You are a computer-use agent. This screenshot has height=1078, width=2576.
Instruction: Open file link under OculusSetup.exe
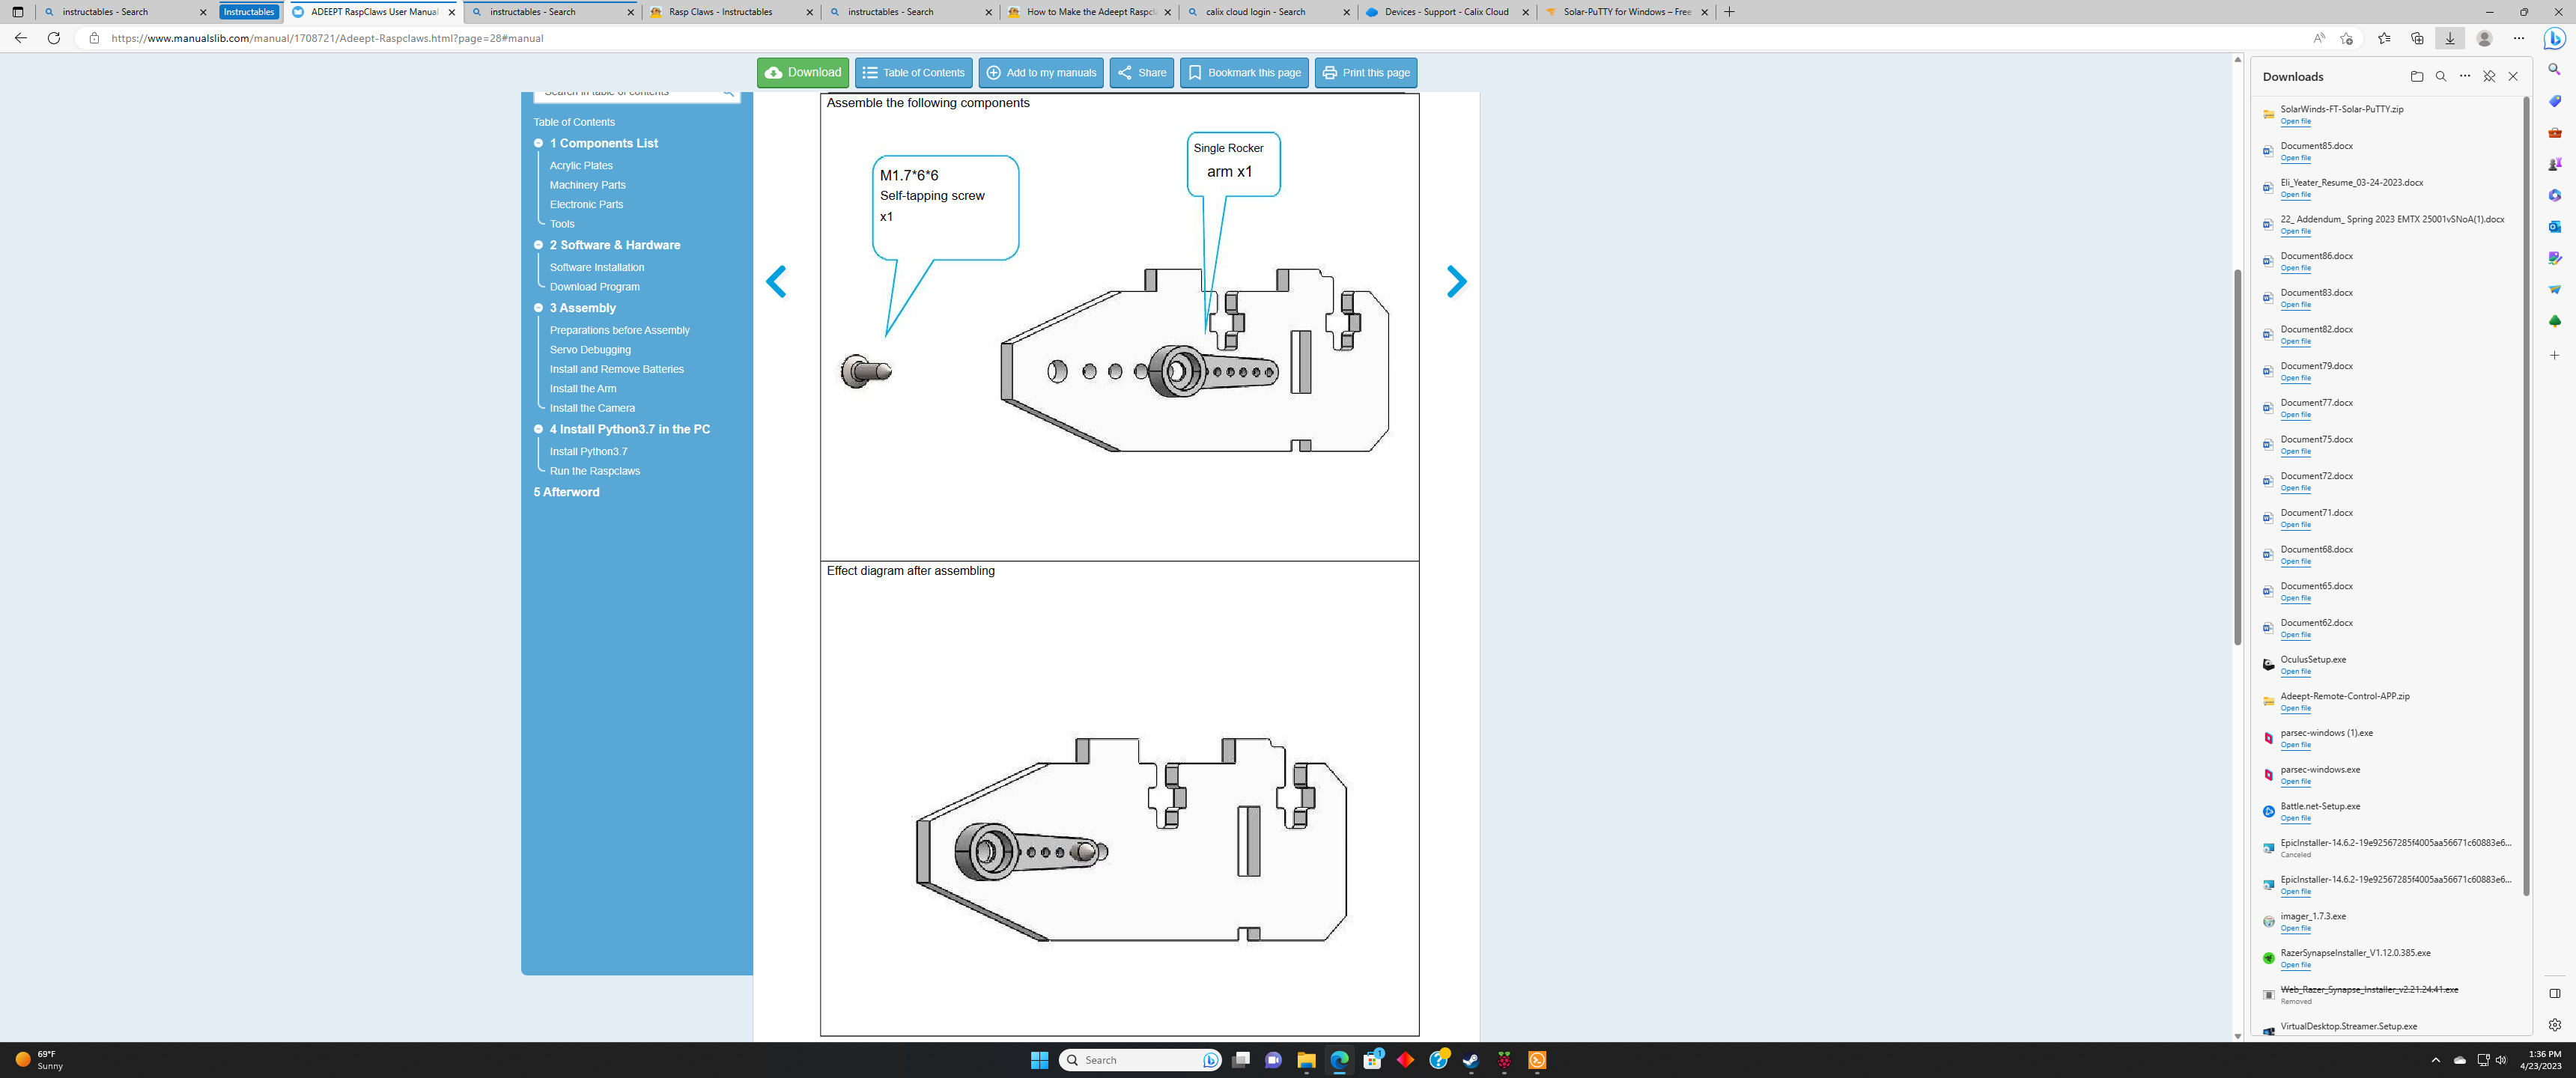point(2295,671)
